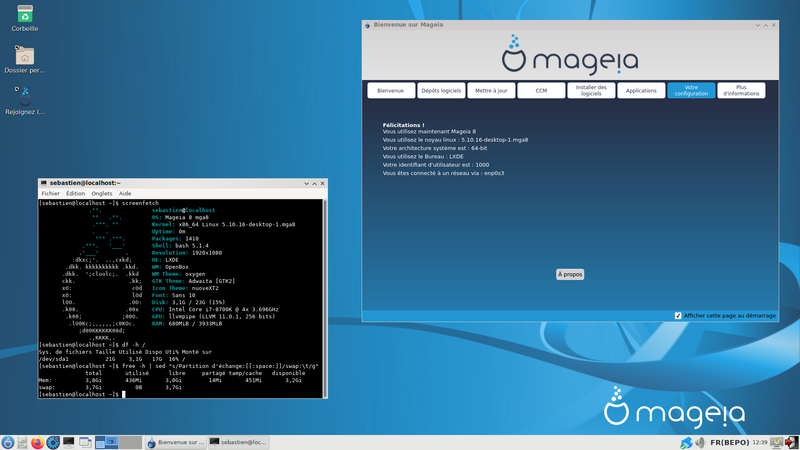Open the Aide menu in the terminal
The width and height of the screenshot is (800, 450).
125,193
